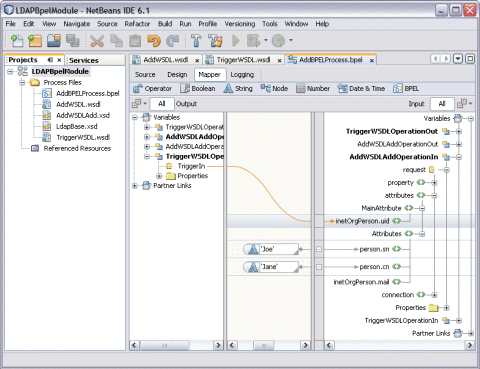Viewport: 480px width, 369px height.
Task: Maximize the editor window with the square button
Action: [x=470, y=59]
